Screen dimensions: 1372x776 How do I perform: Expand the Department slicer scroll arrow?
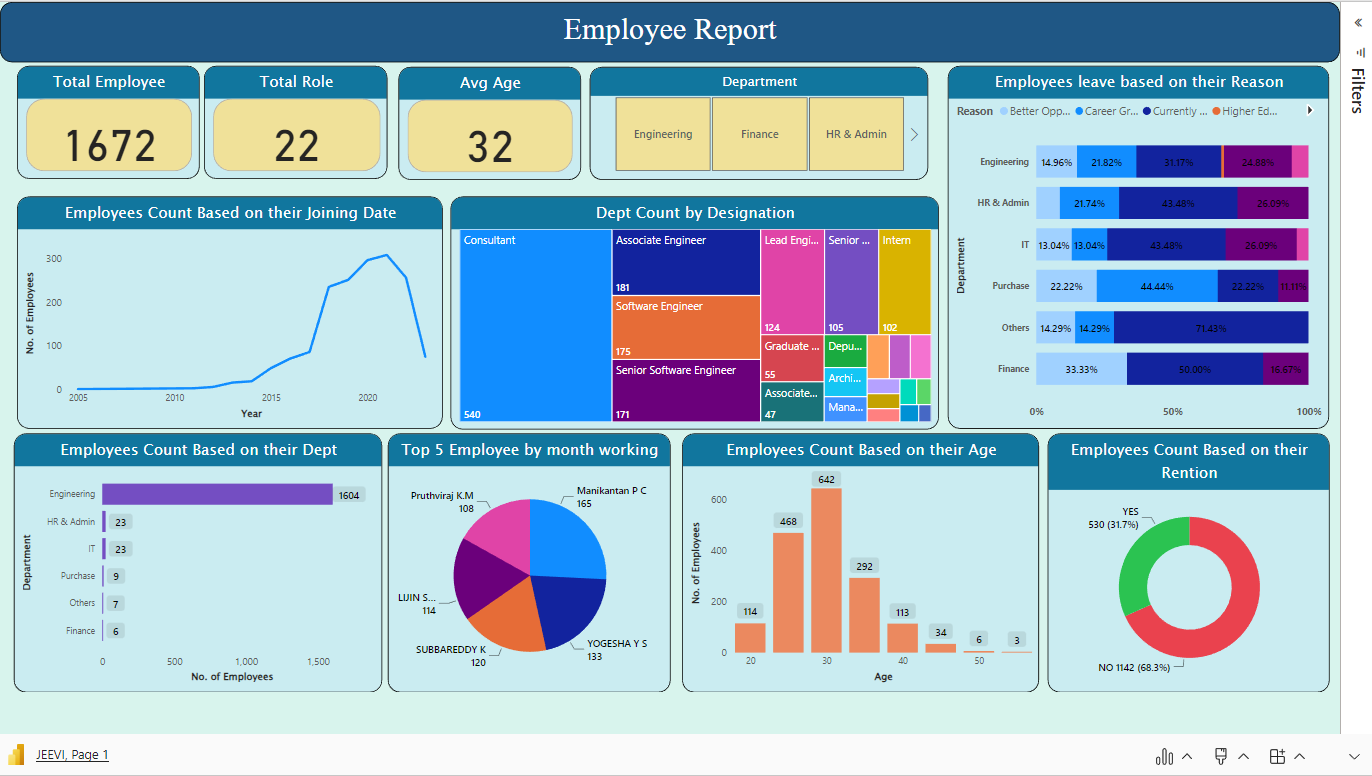913,133
